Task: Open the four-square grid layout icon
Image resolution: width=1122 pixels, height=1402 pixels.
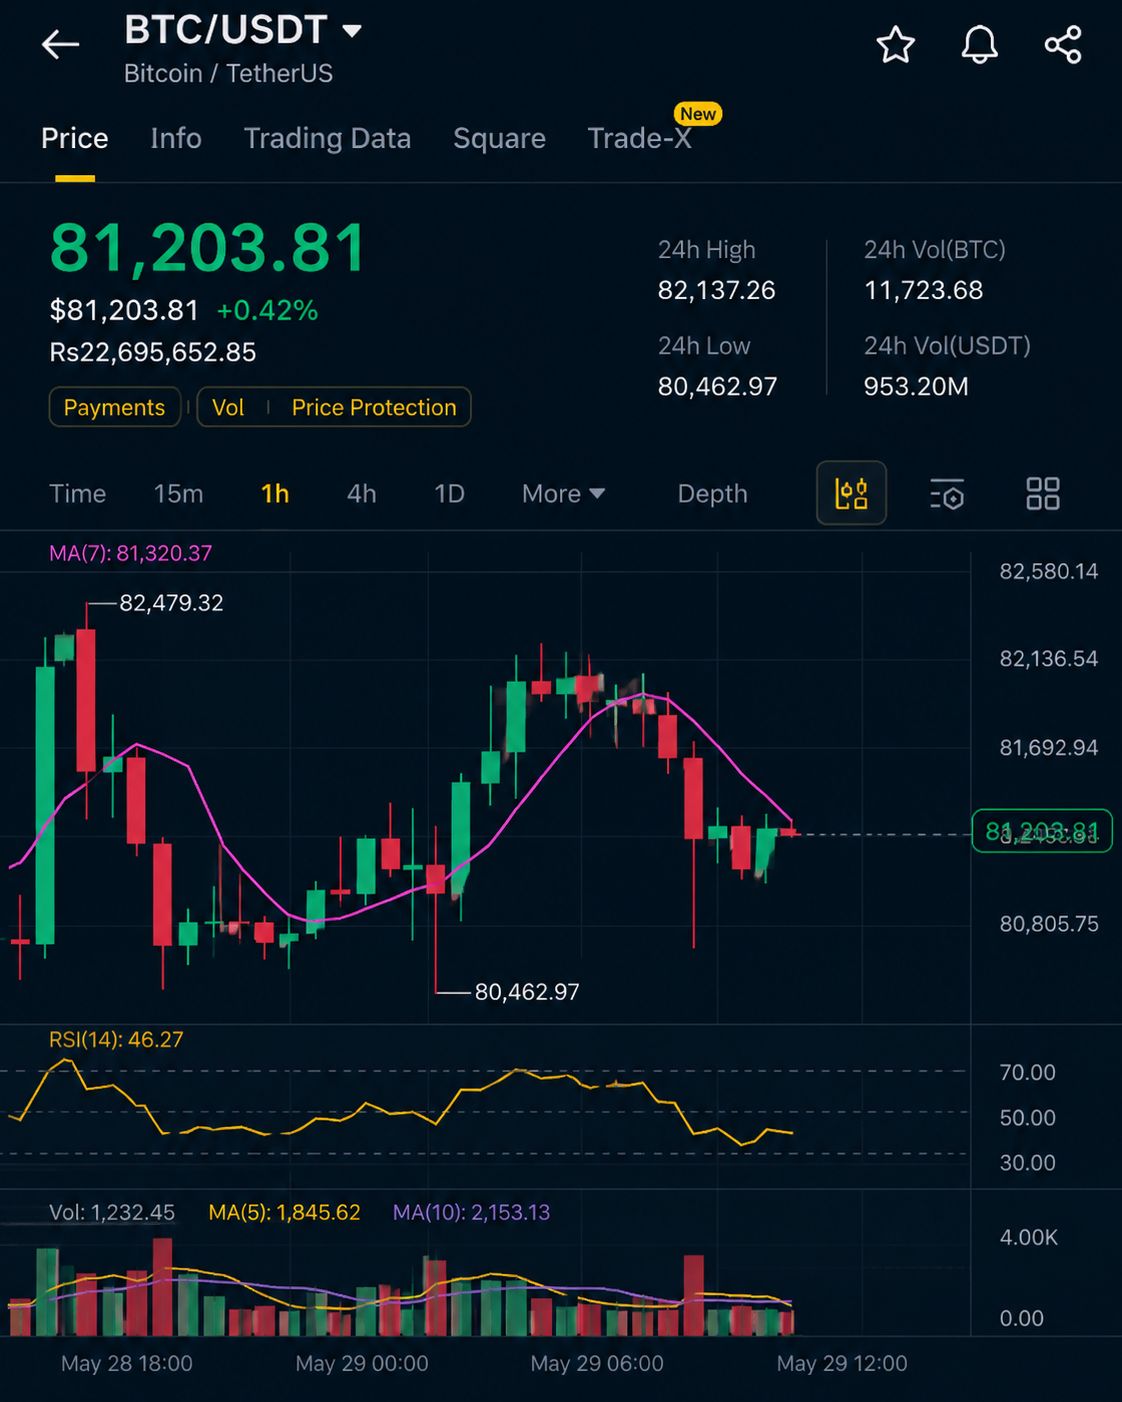Action: [x=1043, y=494]
